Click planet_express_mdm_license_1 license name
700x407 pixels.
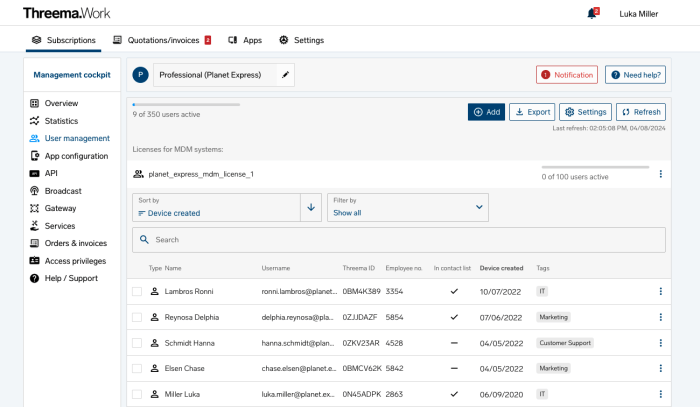tap(201, 174)
